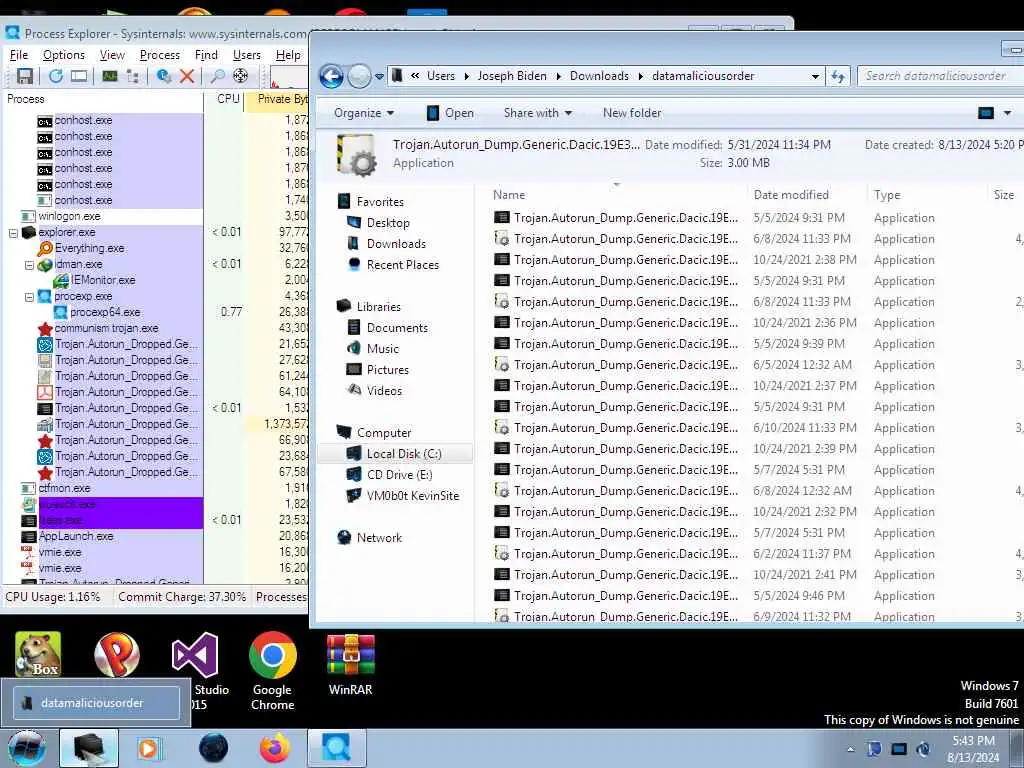Open the media player taskbar icon
Screen dimensions: 1024x768
pyautogui.click(x=148, y=748)
